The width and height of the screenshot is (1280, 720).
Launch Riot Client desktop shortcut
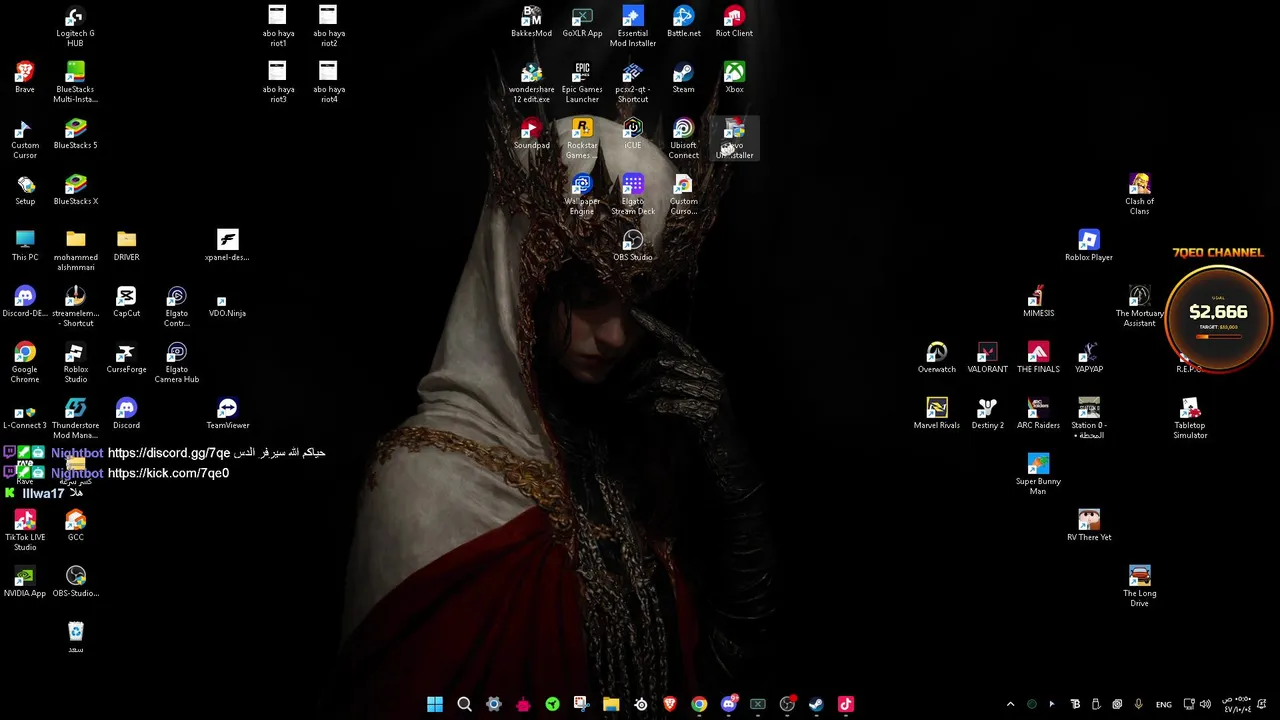734,22
